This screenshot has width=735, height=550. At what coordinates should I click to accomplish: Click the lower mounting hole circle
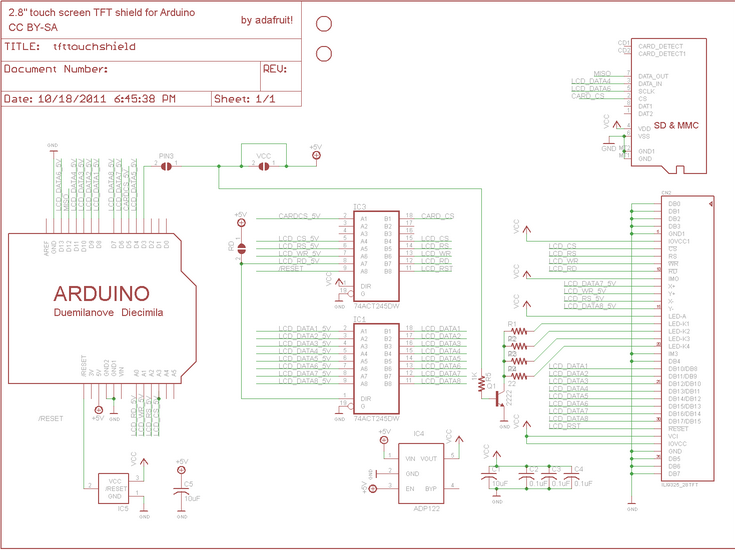pyautogui.click(x=323, y=53)
